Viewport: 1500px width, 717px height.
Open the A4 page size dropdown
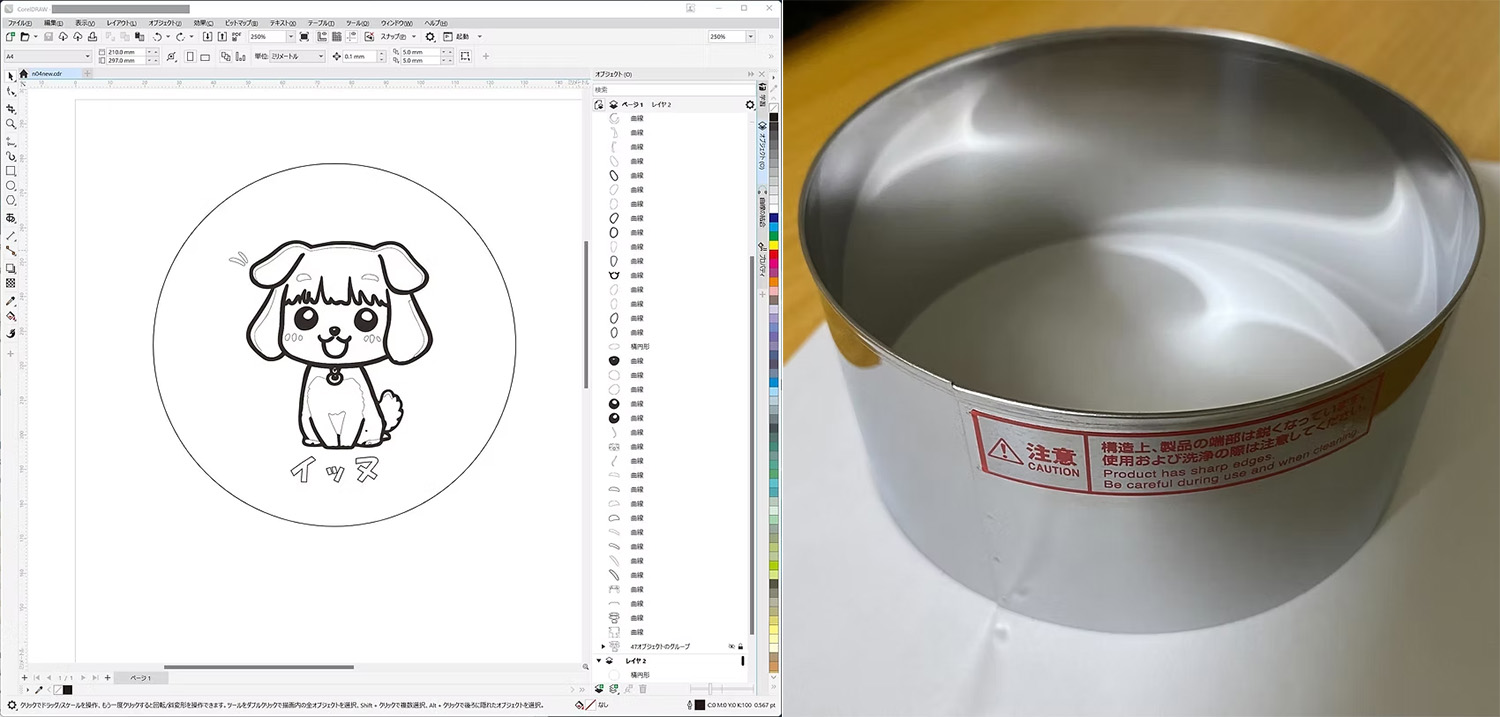pos(87,57)
